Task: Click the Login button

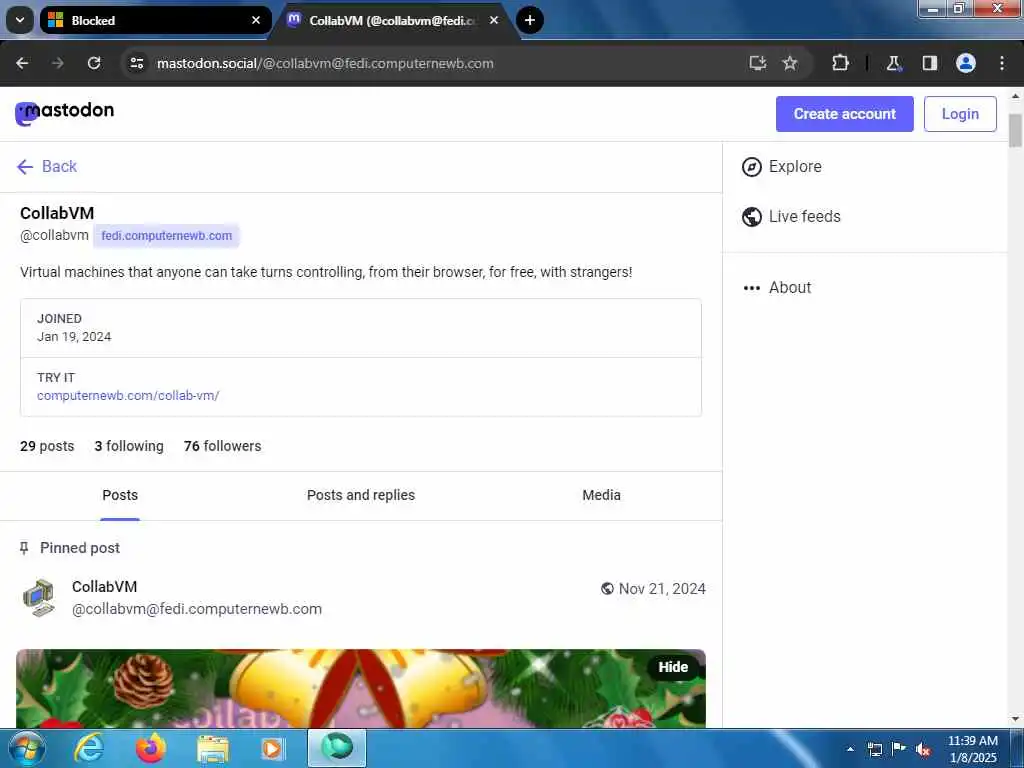Action: pos(960,114)
